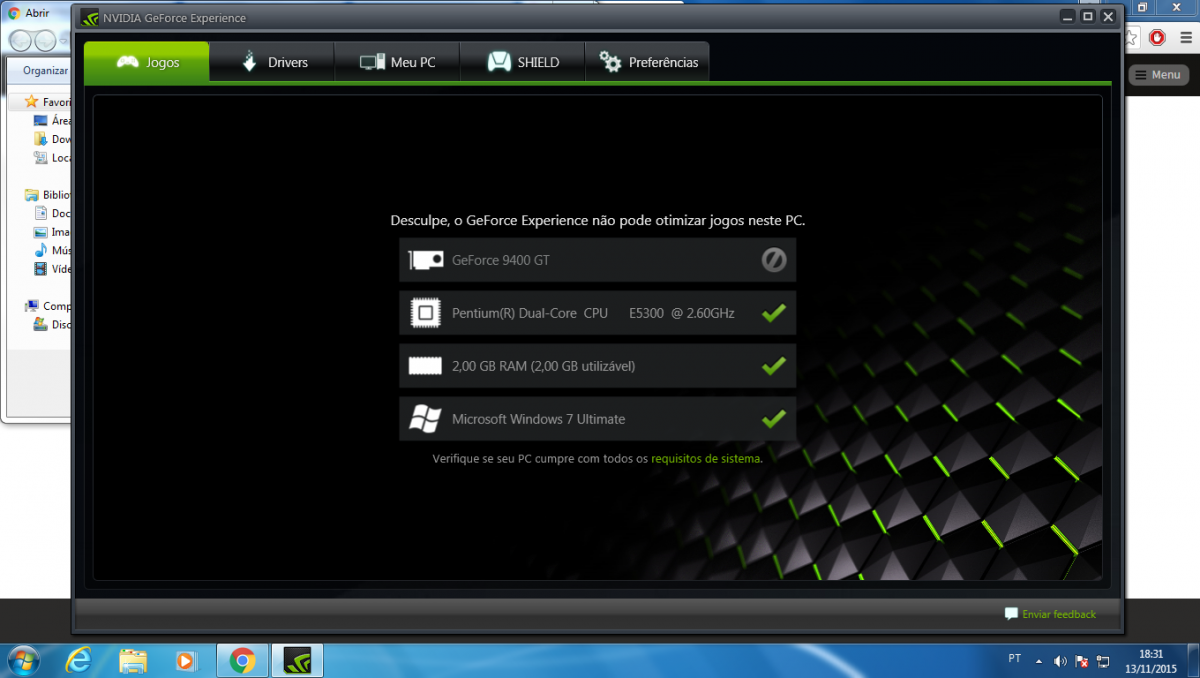Select the Meu PC tab
Screen dimensions: 1200x678
point(397,62)
